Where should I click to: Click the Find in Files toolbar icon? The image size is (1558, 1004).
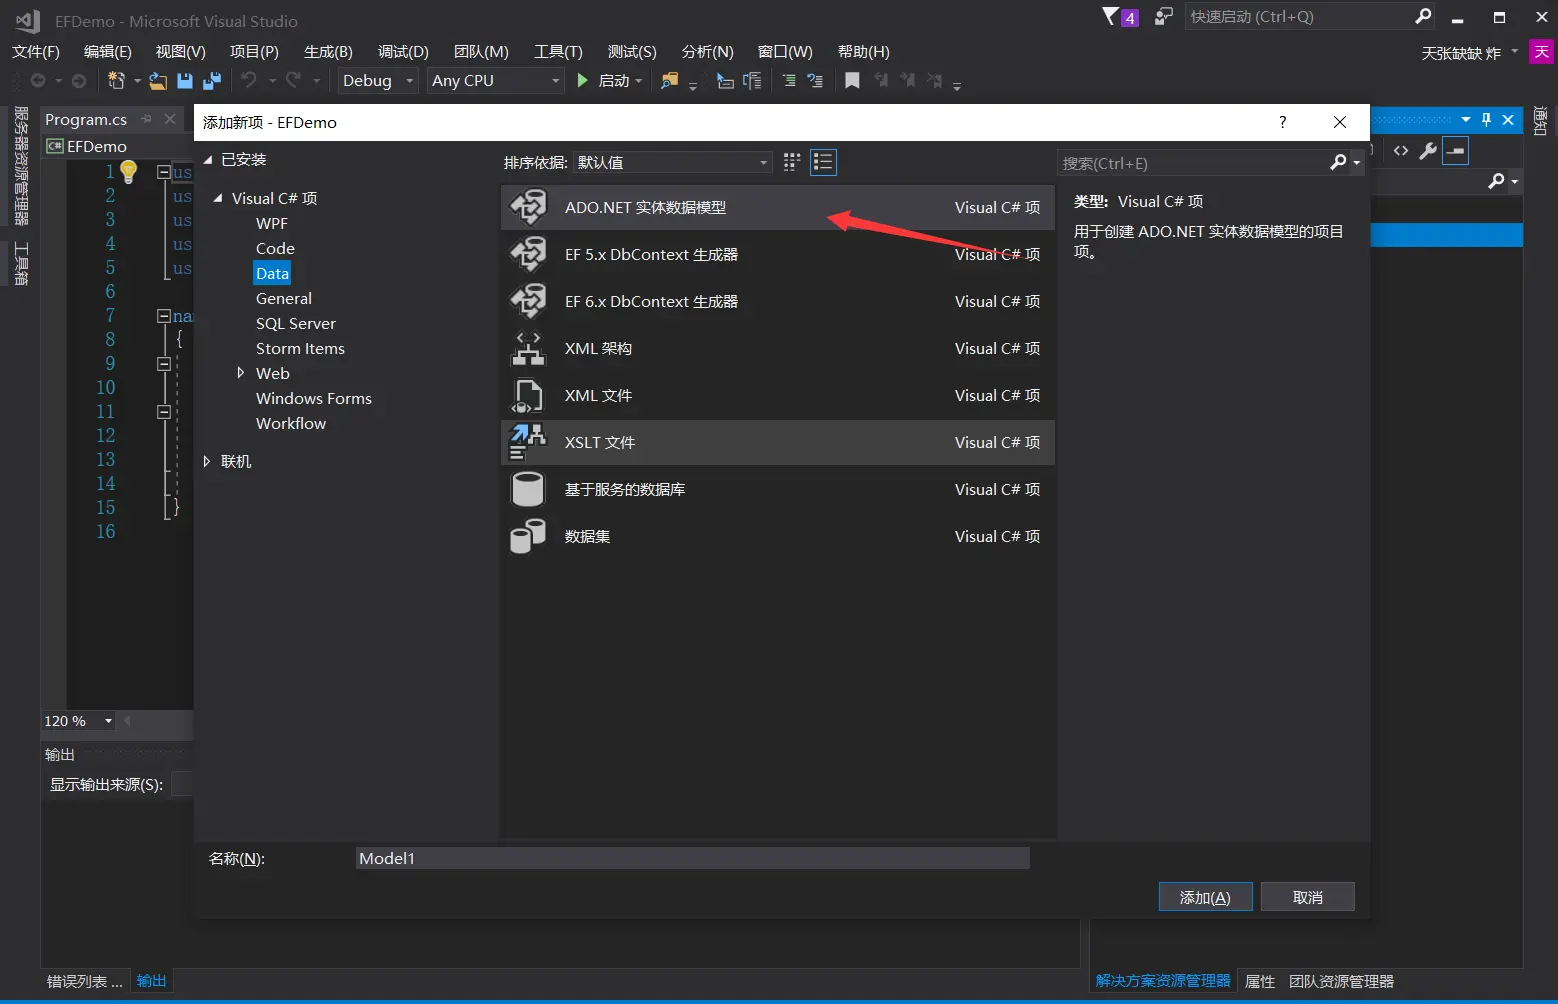coord(670,81)
